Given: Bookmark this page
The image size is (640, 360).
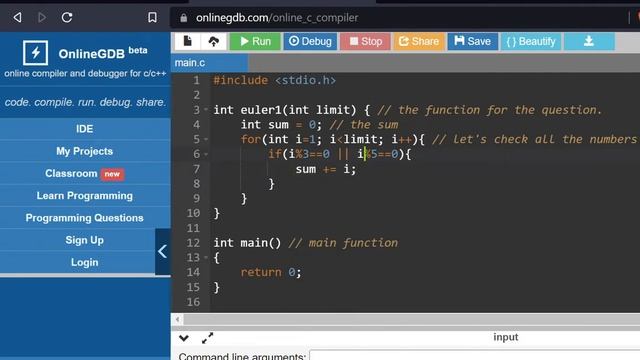Looking at the screenshot, I should point(152,18).
